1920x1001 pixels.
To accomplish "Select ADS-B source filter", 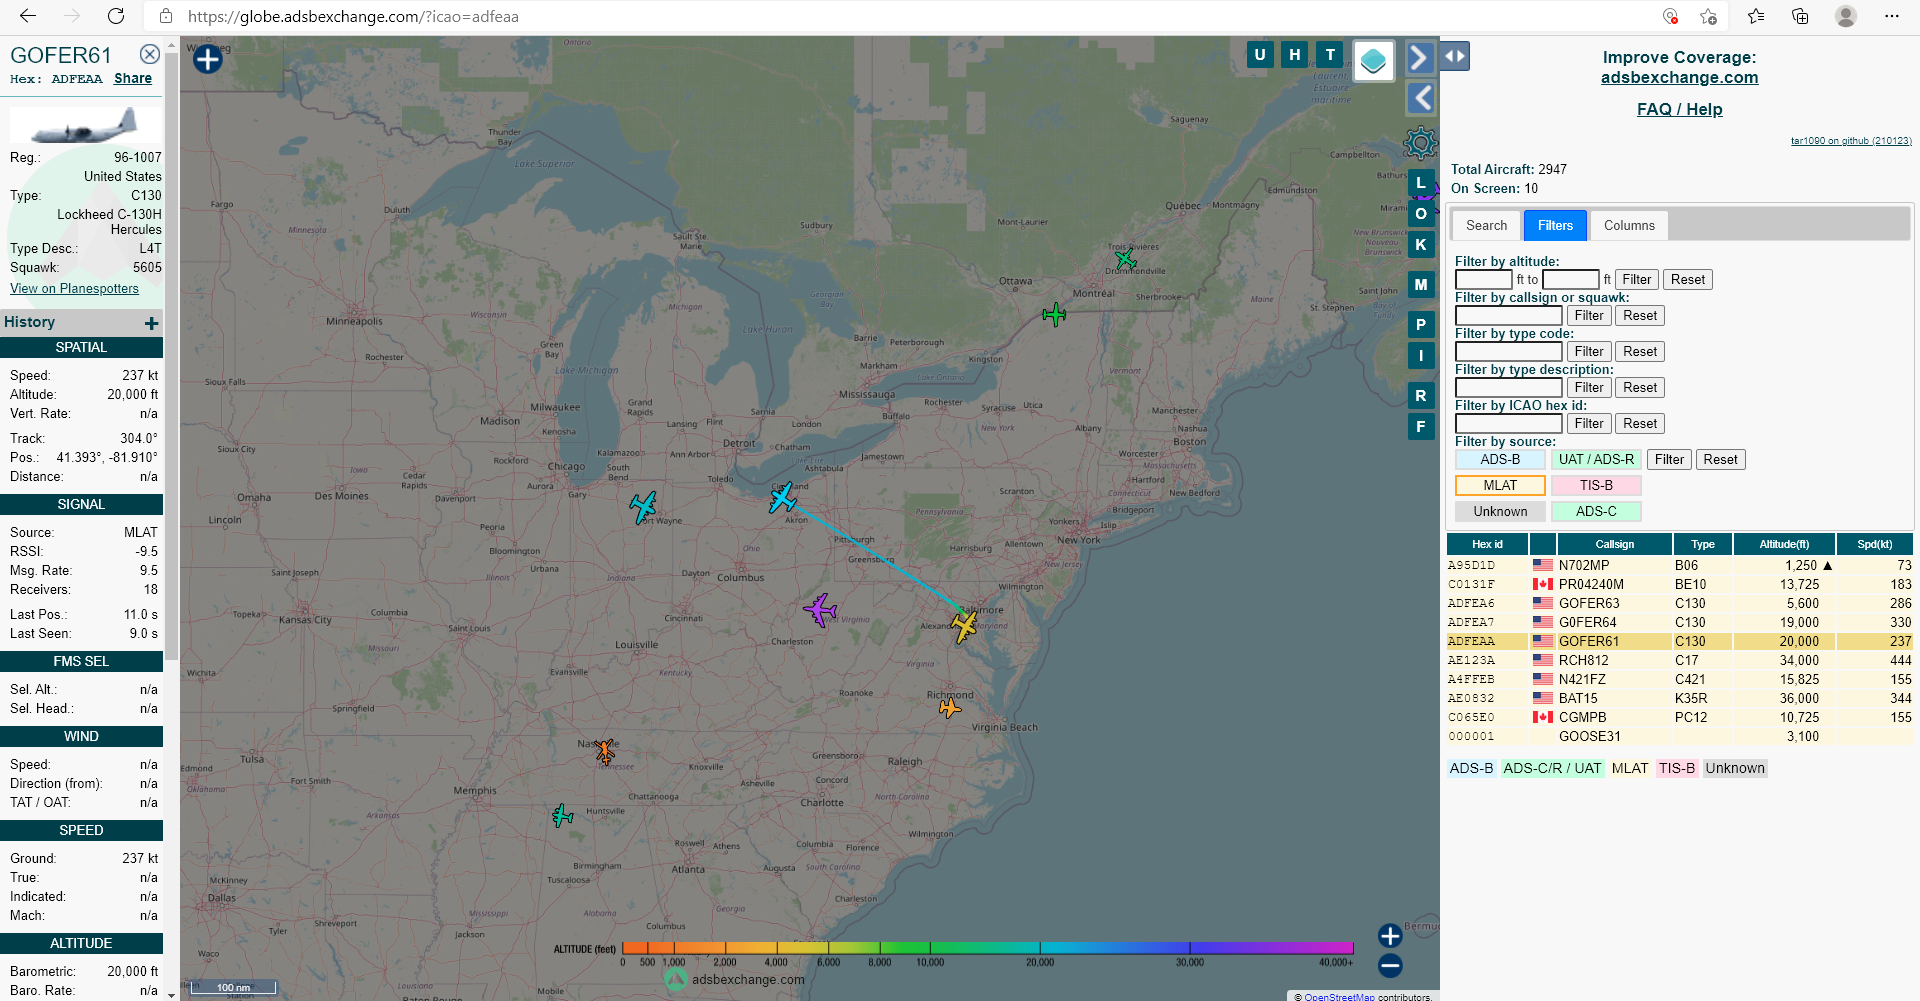I will (1500, 460).
